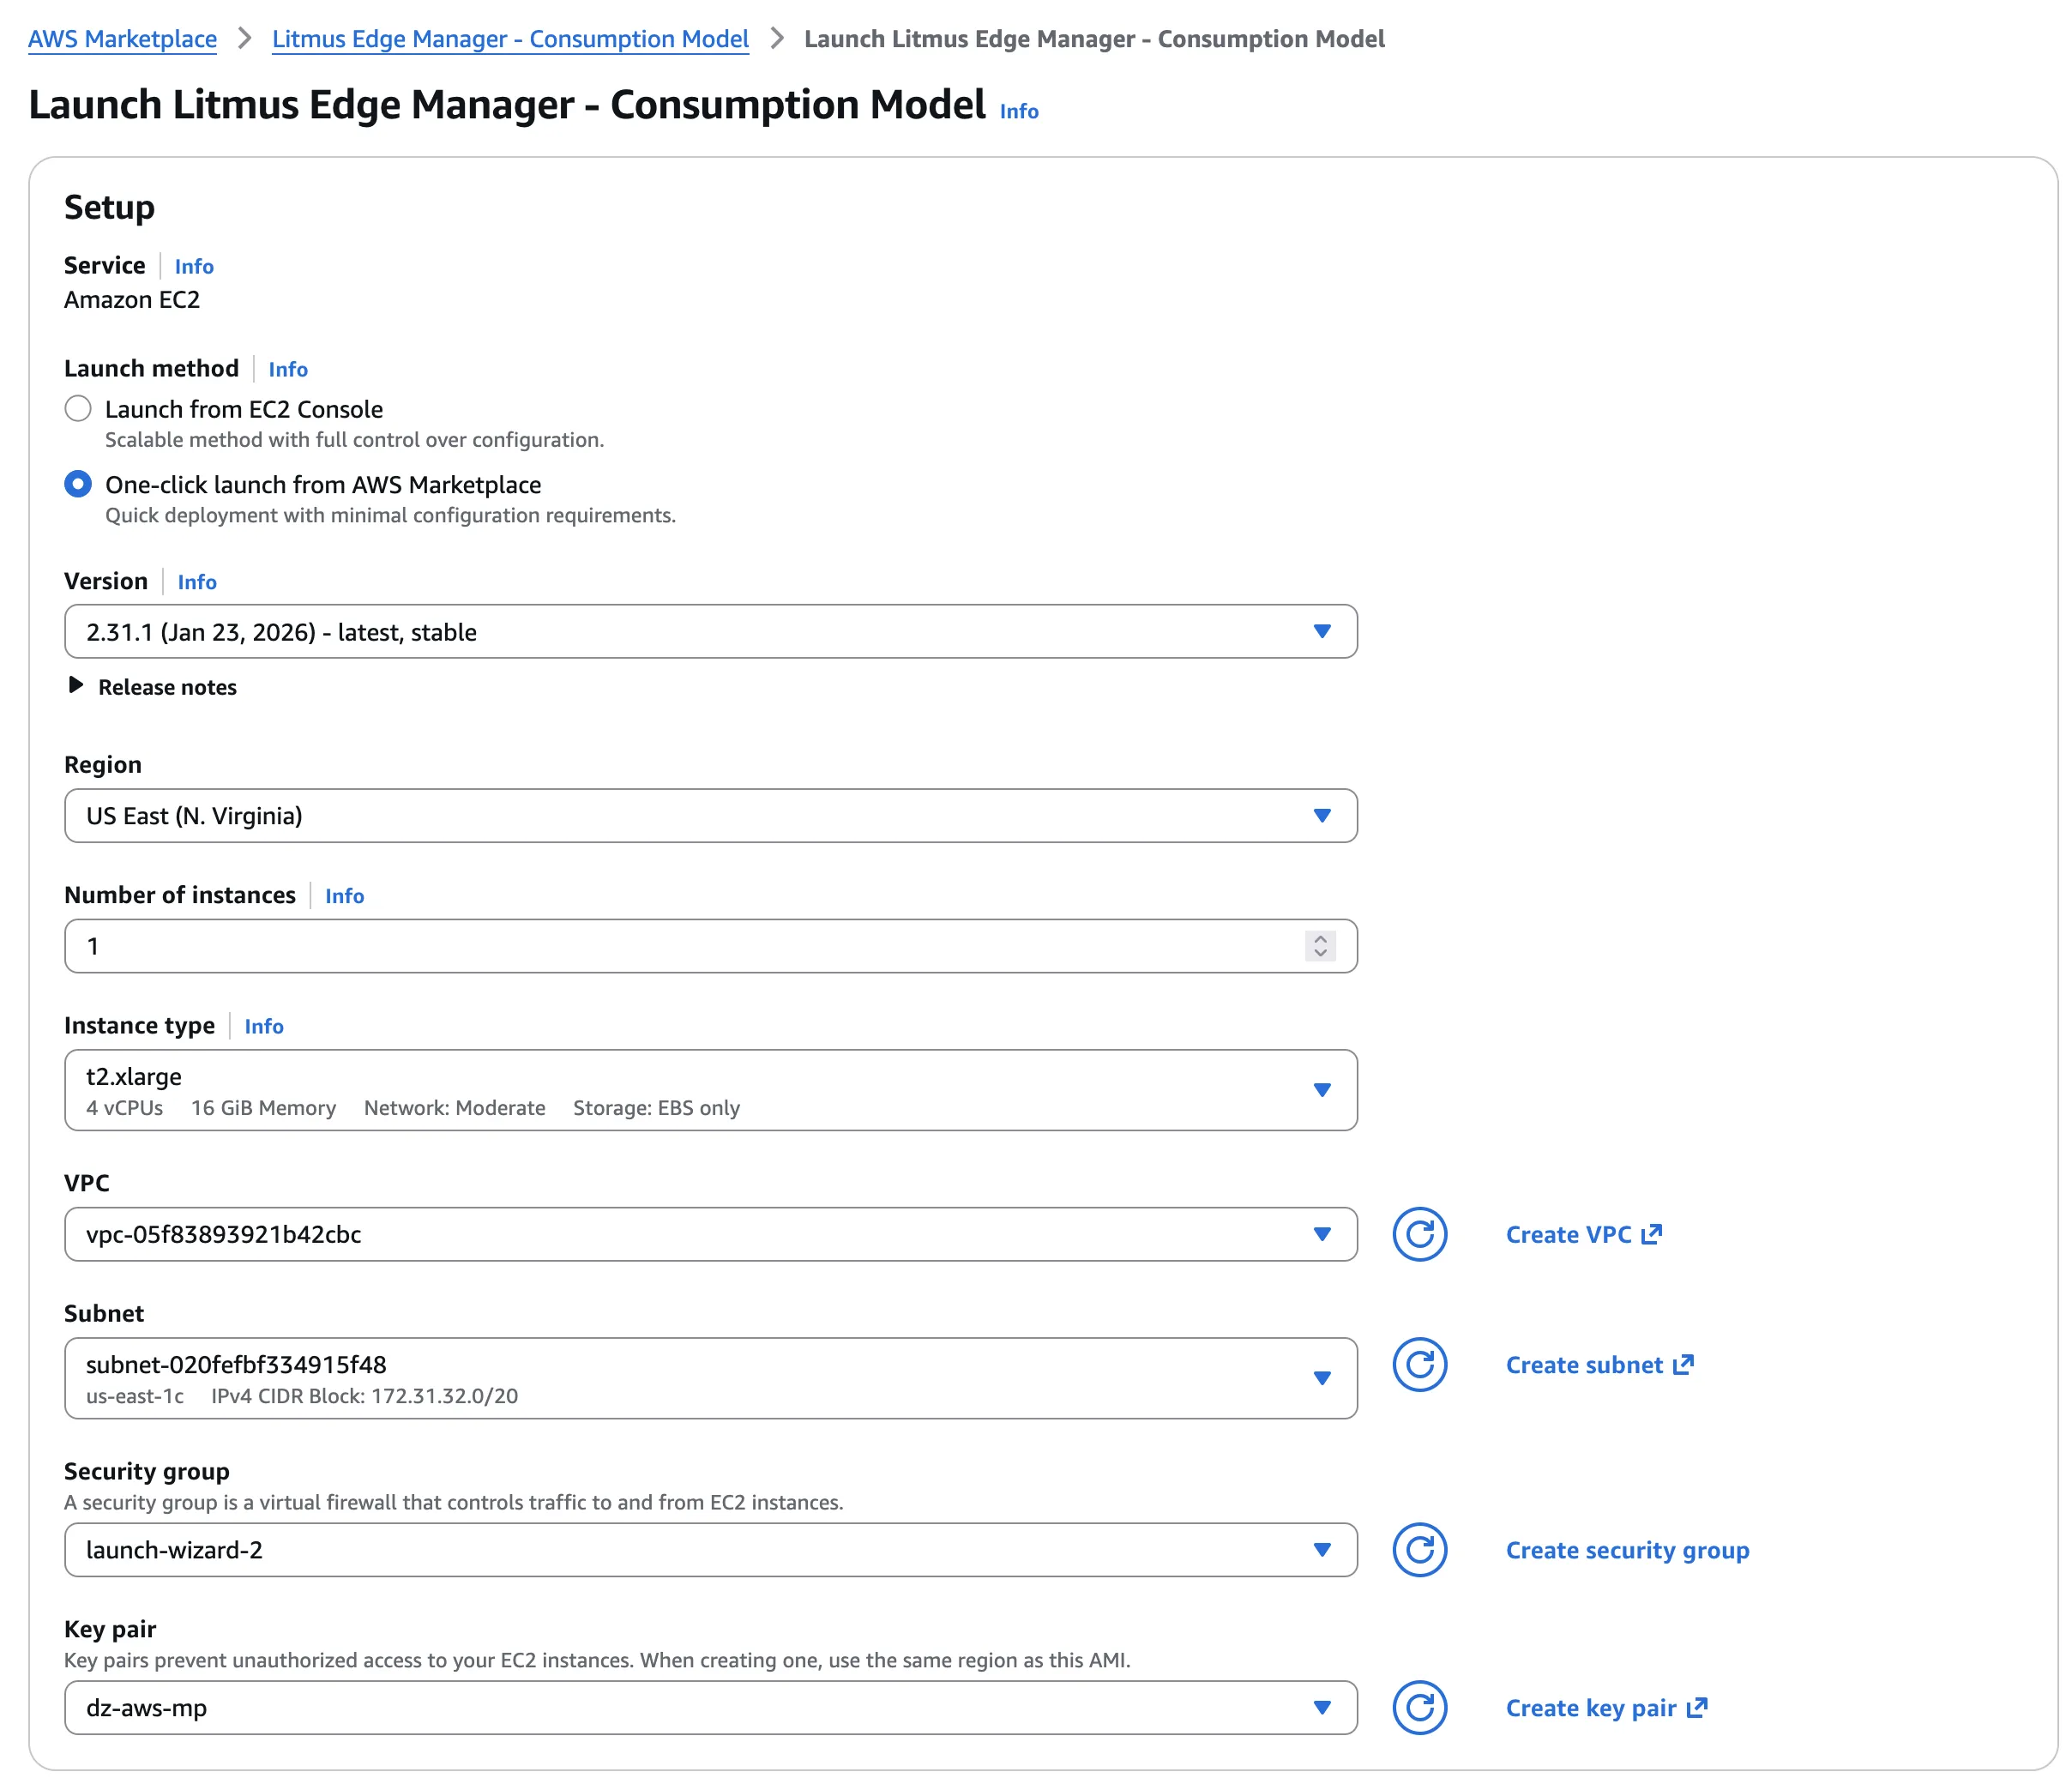Refresh the Key pair list

1419,1708
